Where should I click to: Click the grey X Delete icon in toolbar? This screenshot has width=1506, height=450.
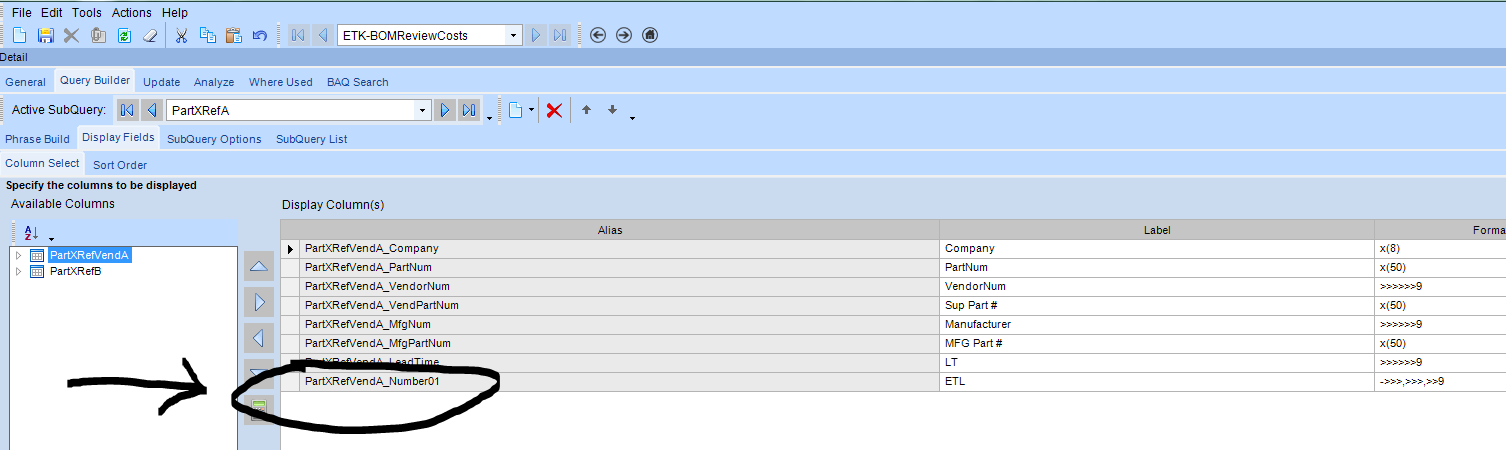(71, 35)
